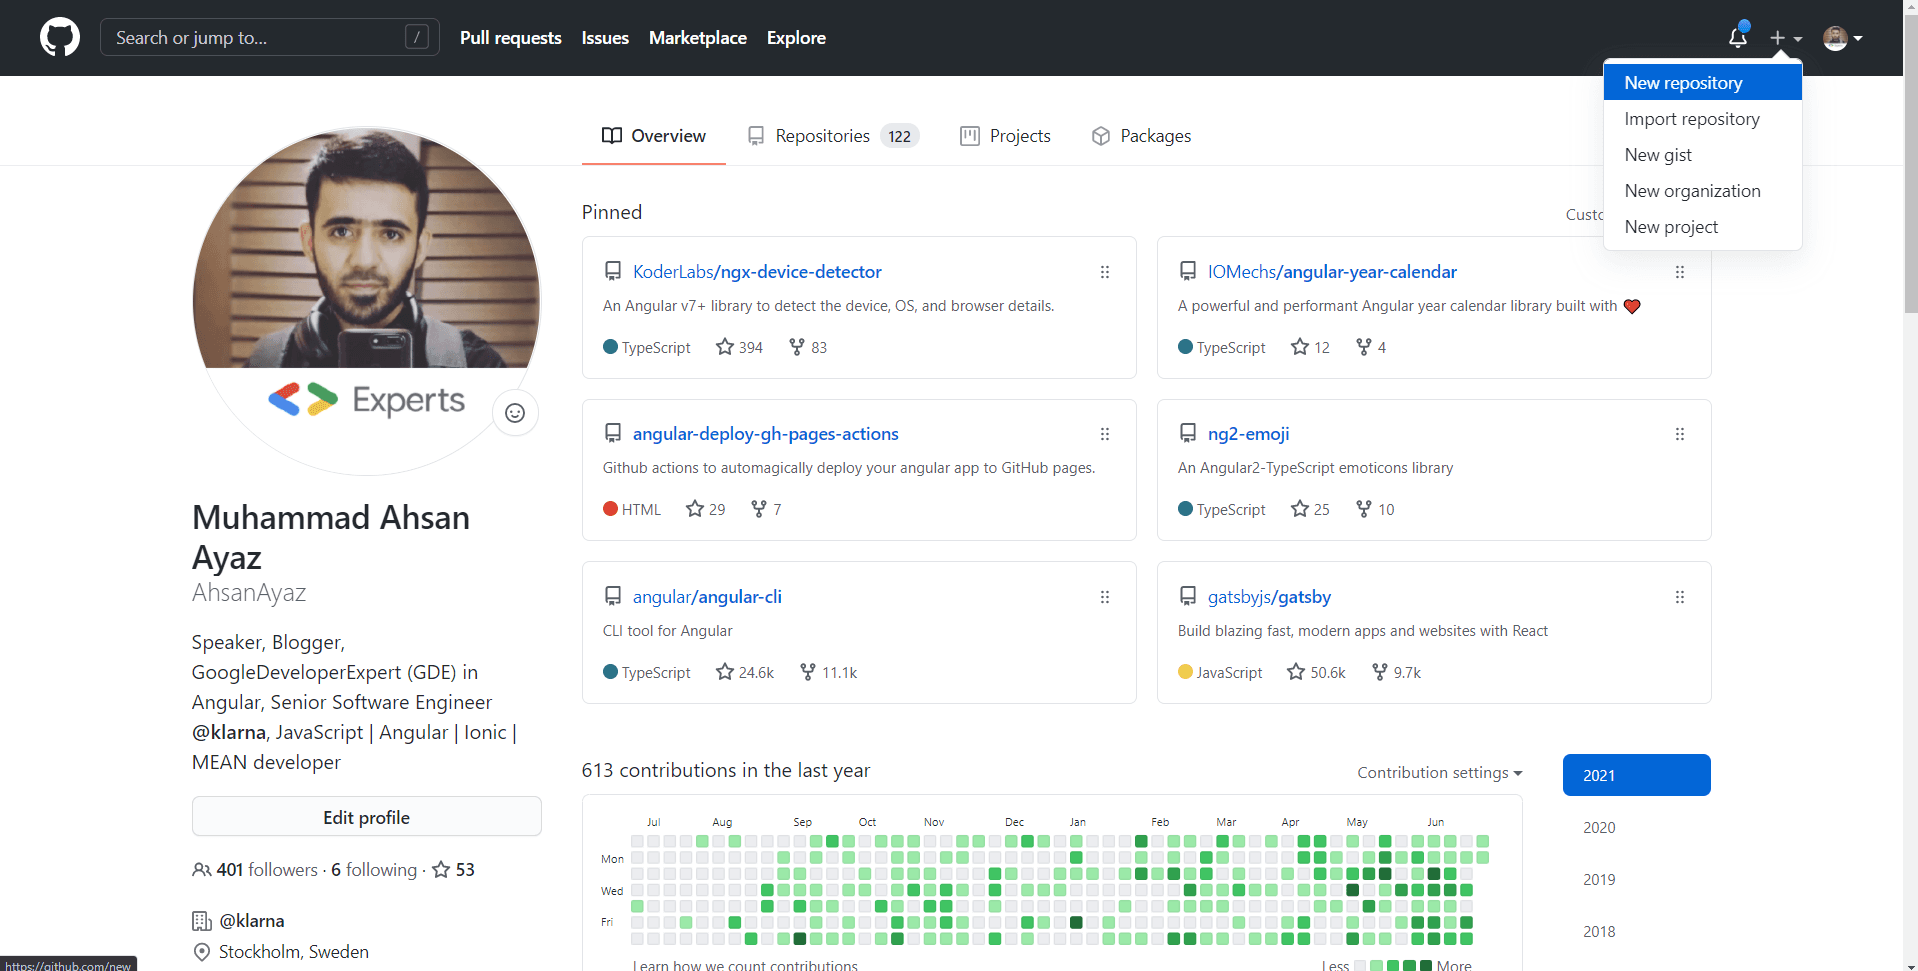Viewport: 1918px width, 971px height.
Task: Select the 2021 contribution year
Action: [x=1636, y=775]
